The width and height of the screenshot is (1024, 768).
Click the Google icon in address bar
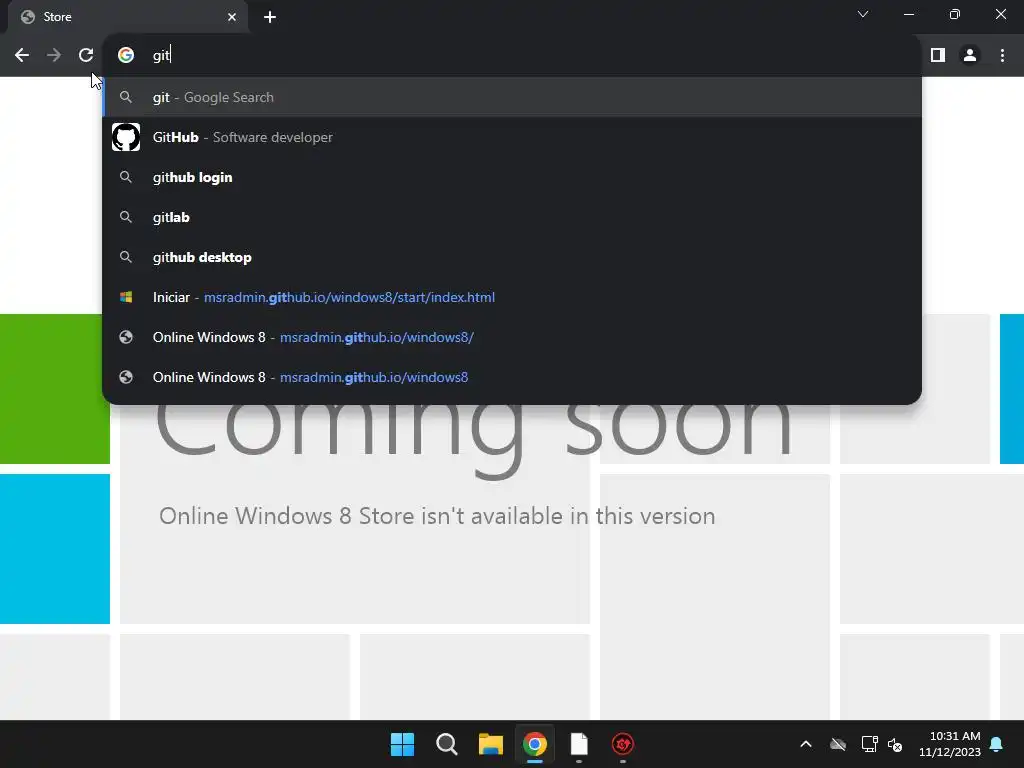coord(126,55)
